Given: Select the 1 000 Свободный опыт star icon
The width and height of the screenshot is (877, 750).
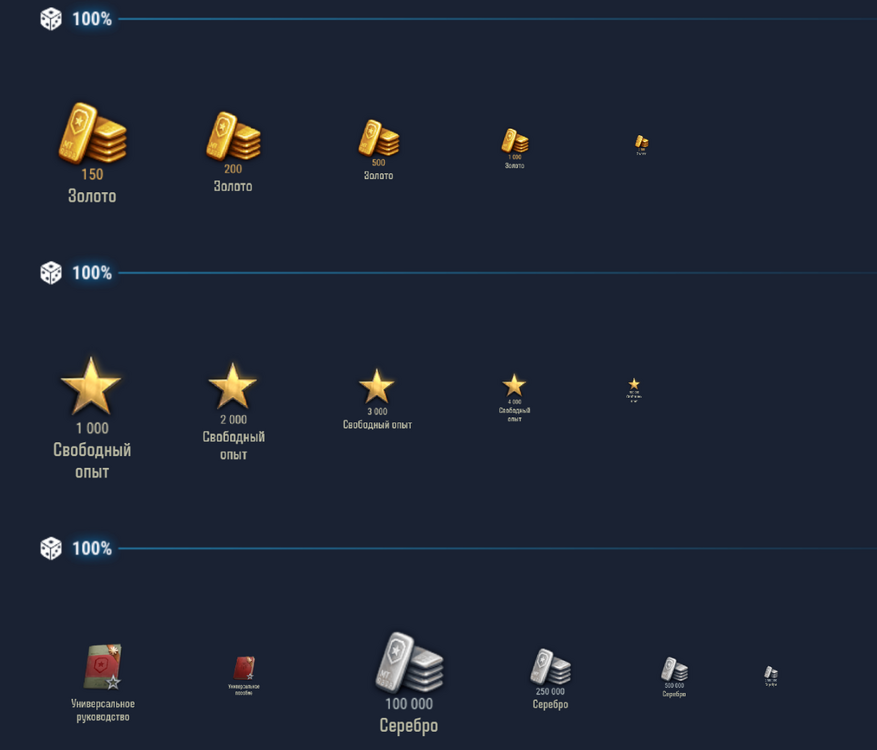Looking at the screenshot, I should click(x=92, y=385).
